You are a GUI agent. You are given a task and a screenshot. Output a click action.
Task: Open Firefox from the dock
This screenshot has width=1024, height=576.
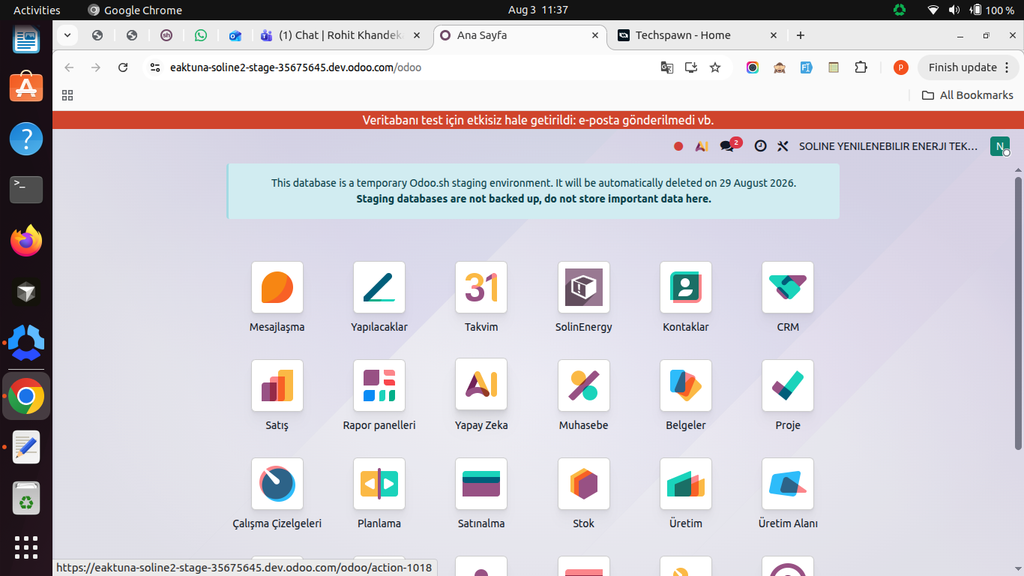tap(26, 241)
